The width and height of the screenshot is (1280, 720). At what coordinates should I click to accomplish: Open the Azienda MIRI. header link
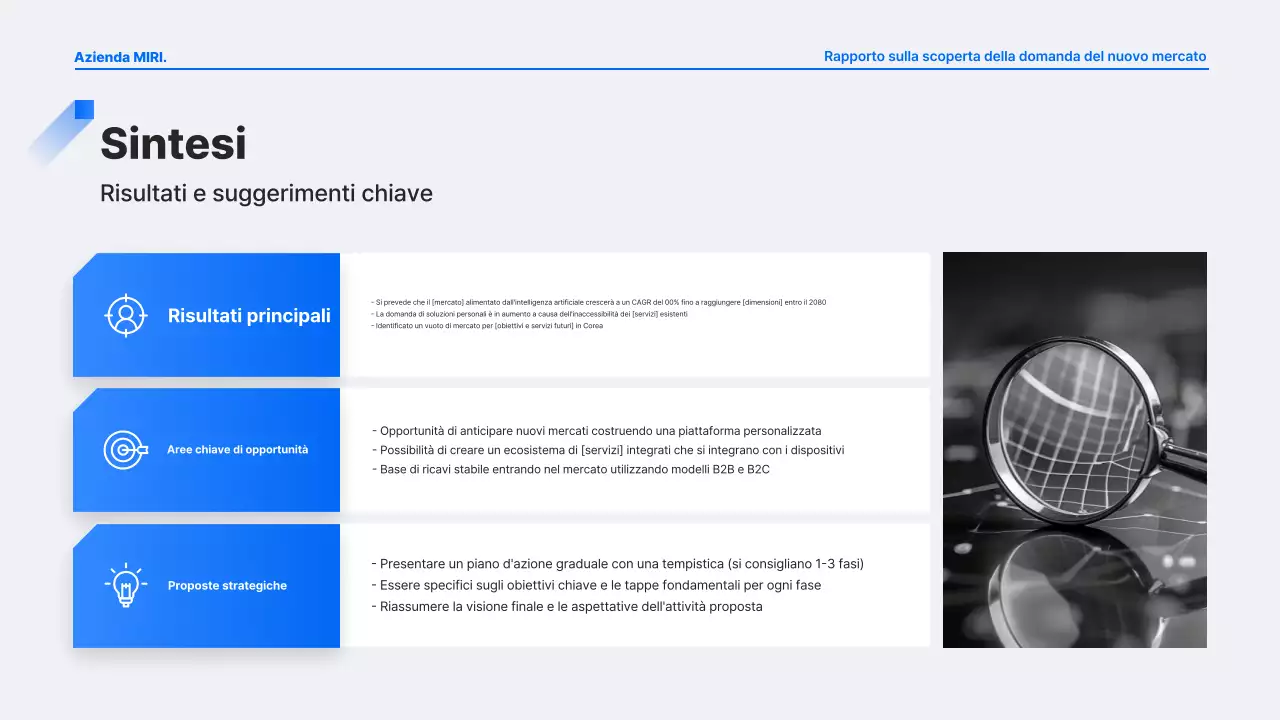click(x=121, y=57)
